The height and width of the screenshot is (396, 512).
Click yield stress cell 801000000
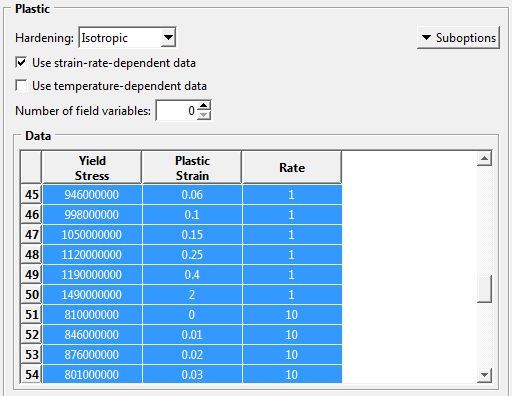click(x=92, y=374)
